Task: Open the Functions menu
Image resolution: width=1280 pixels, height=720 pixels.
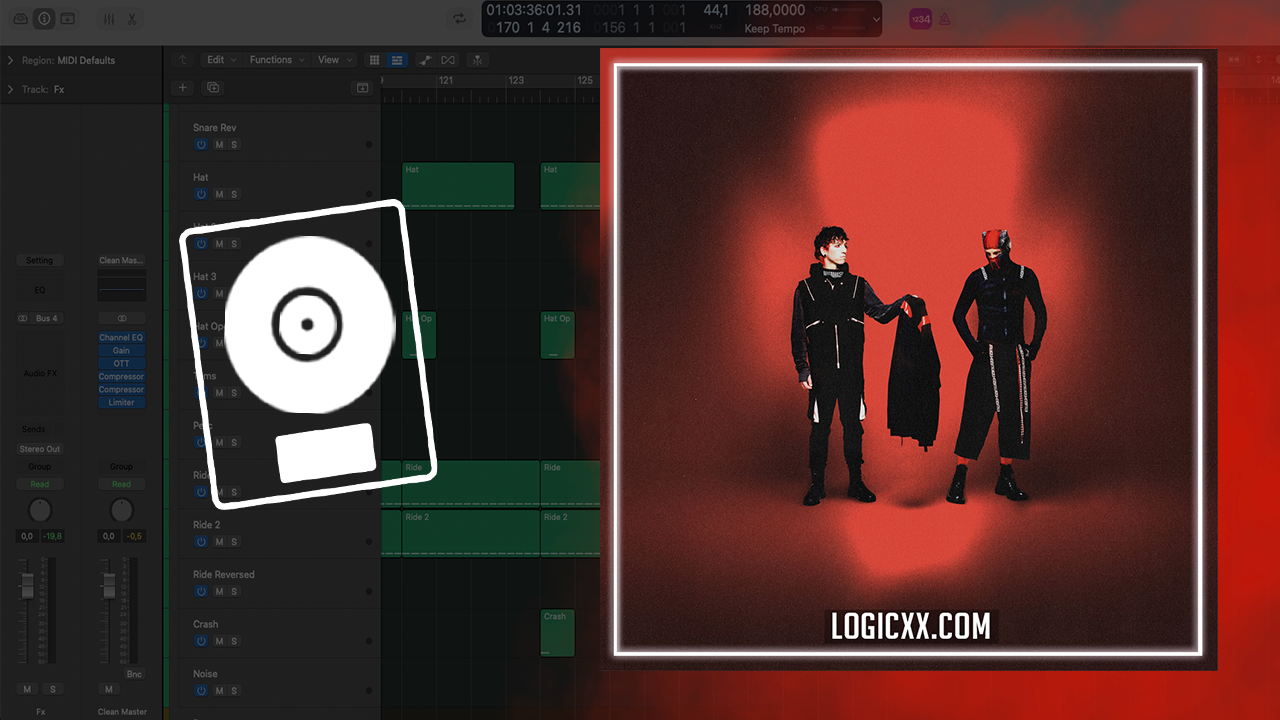Action: point(275,60)
